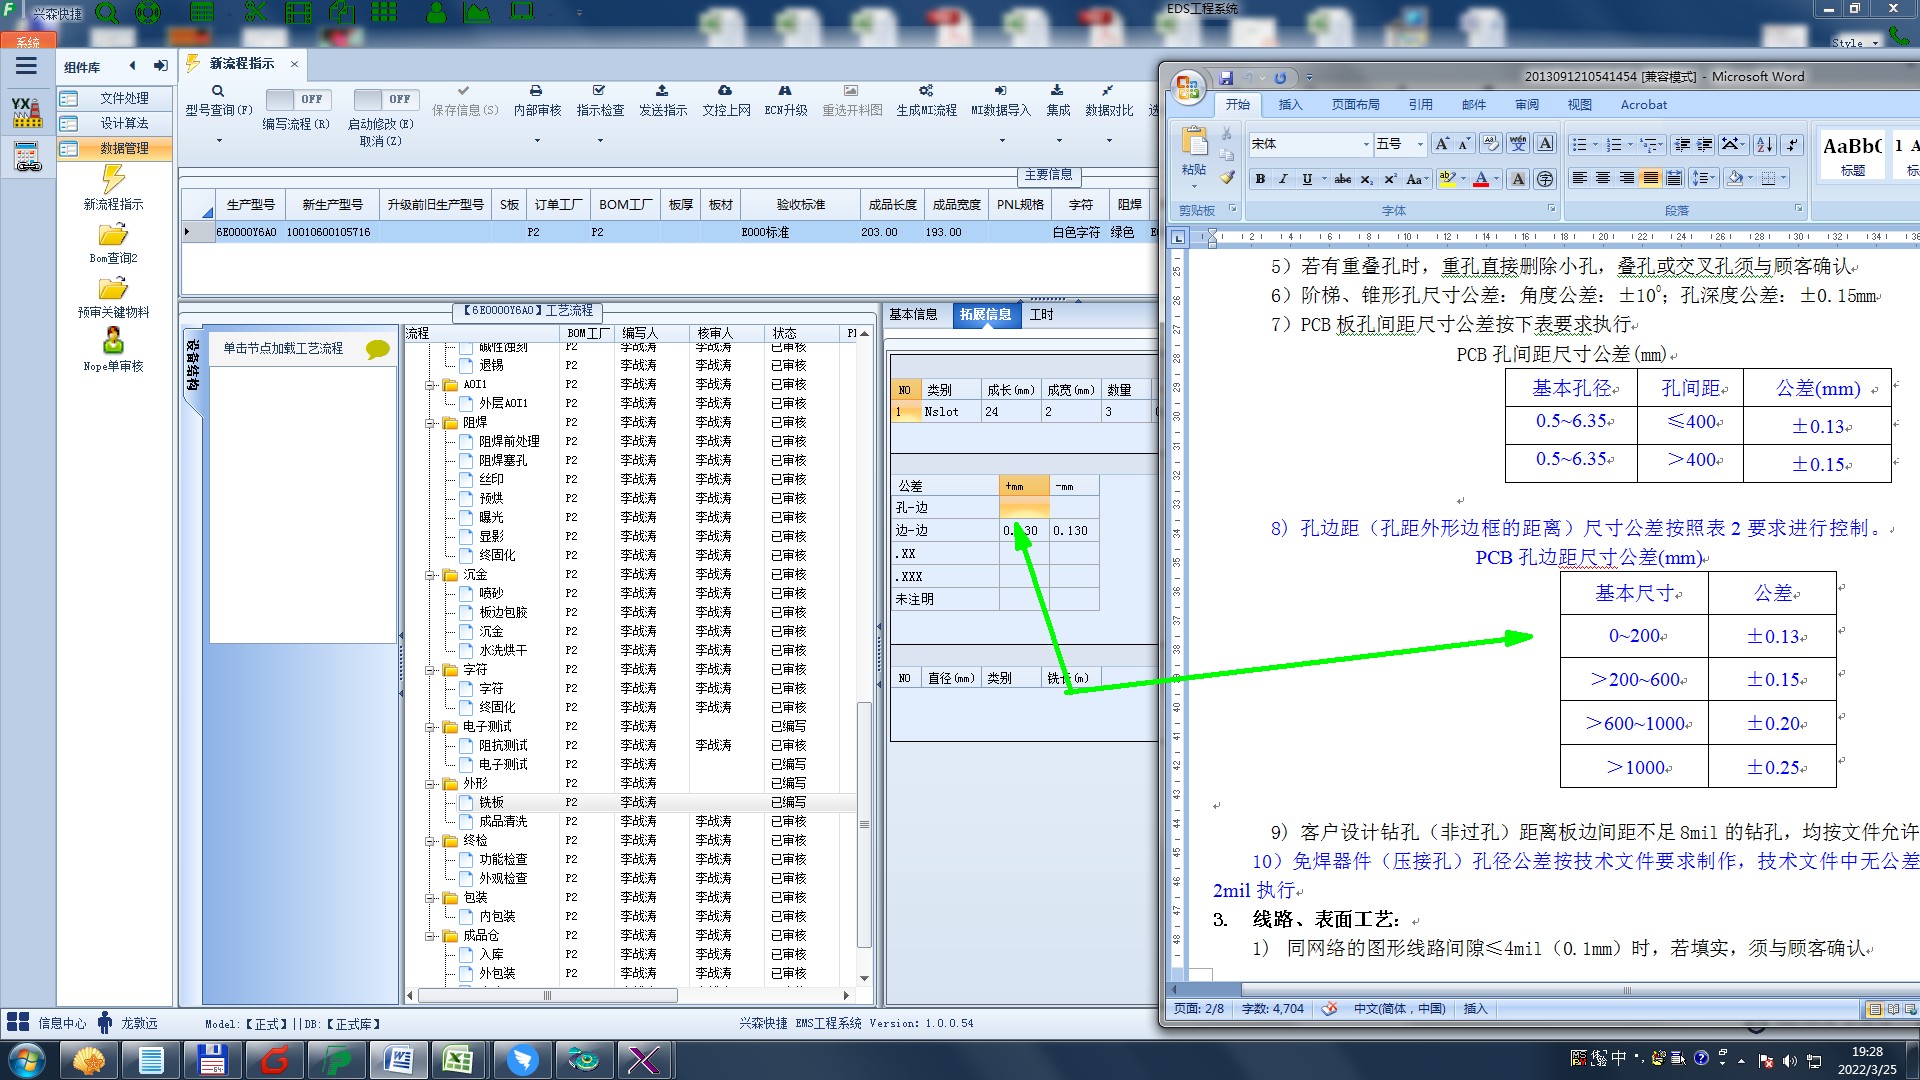The width and height of the screenshot is (1920, 1080).
Task: Select the 成品清洗 process row
Action: (630, 821)
